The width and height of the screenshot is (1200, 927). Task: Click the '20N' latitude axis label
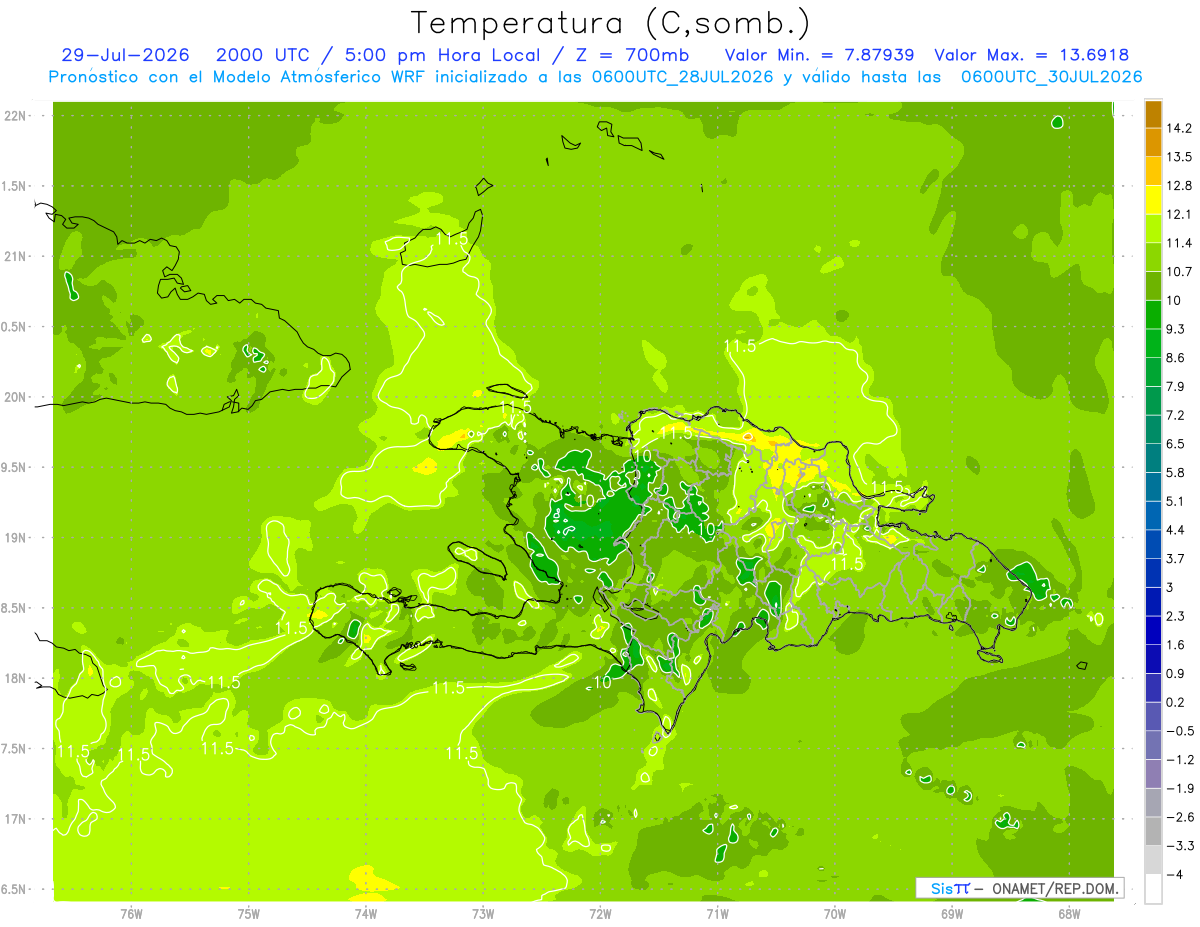15,397
